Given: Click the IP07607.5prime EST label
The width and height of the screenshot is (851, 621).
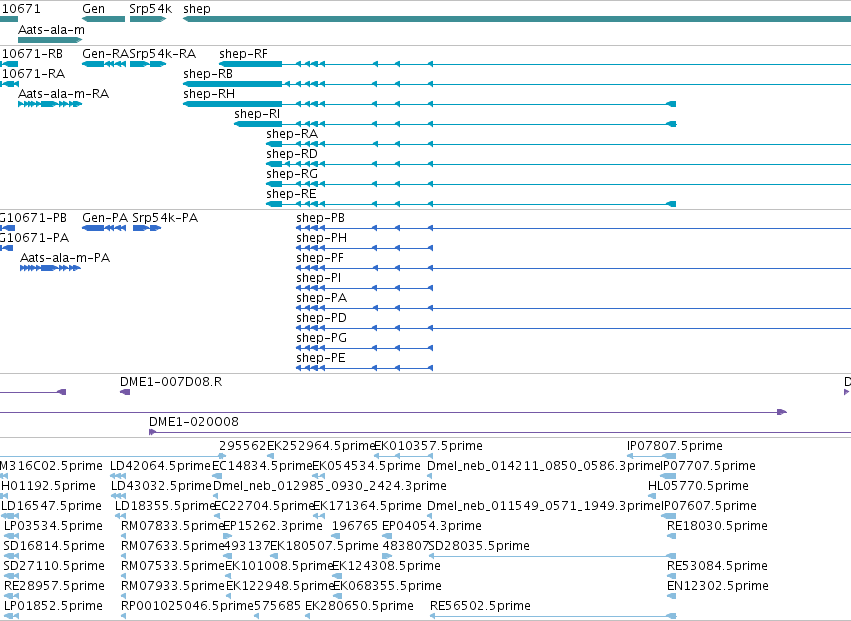Looking at the screenshot, I should click(x=708, y=506).
